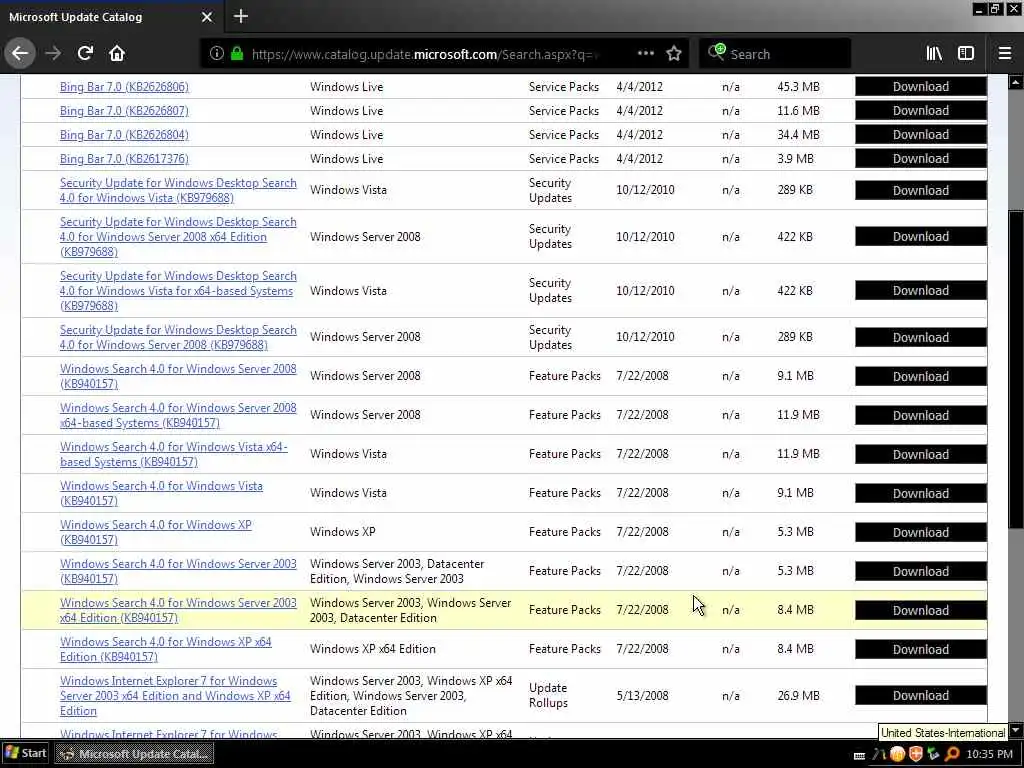
Task: Click the network connection tray icon
Action: pyautogui.click(x=934, y=754)
